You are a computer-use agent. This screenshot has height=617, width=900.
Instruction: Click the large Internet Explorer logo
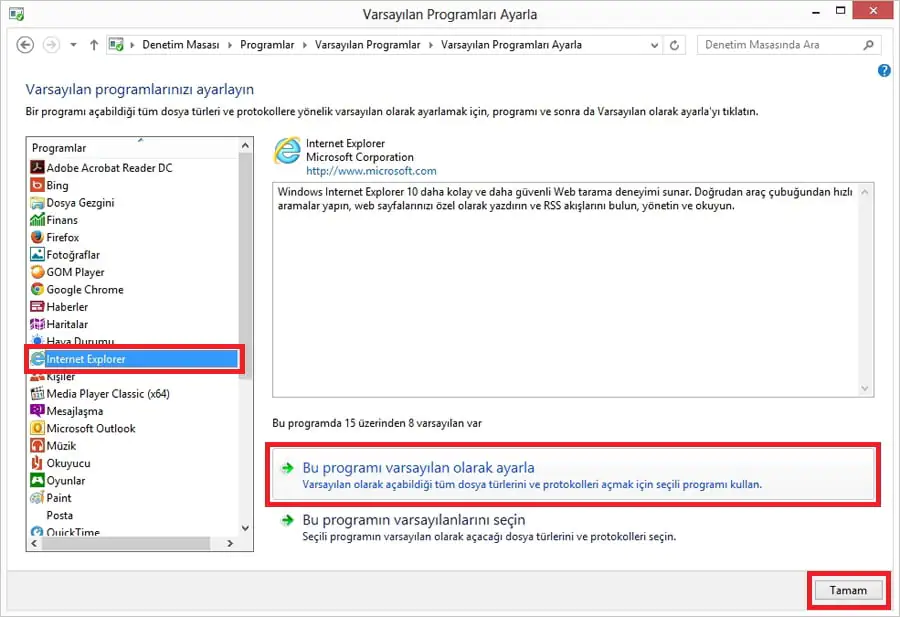(287, 151)
